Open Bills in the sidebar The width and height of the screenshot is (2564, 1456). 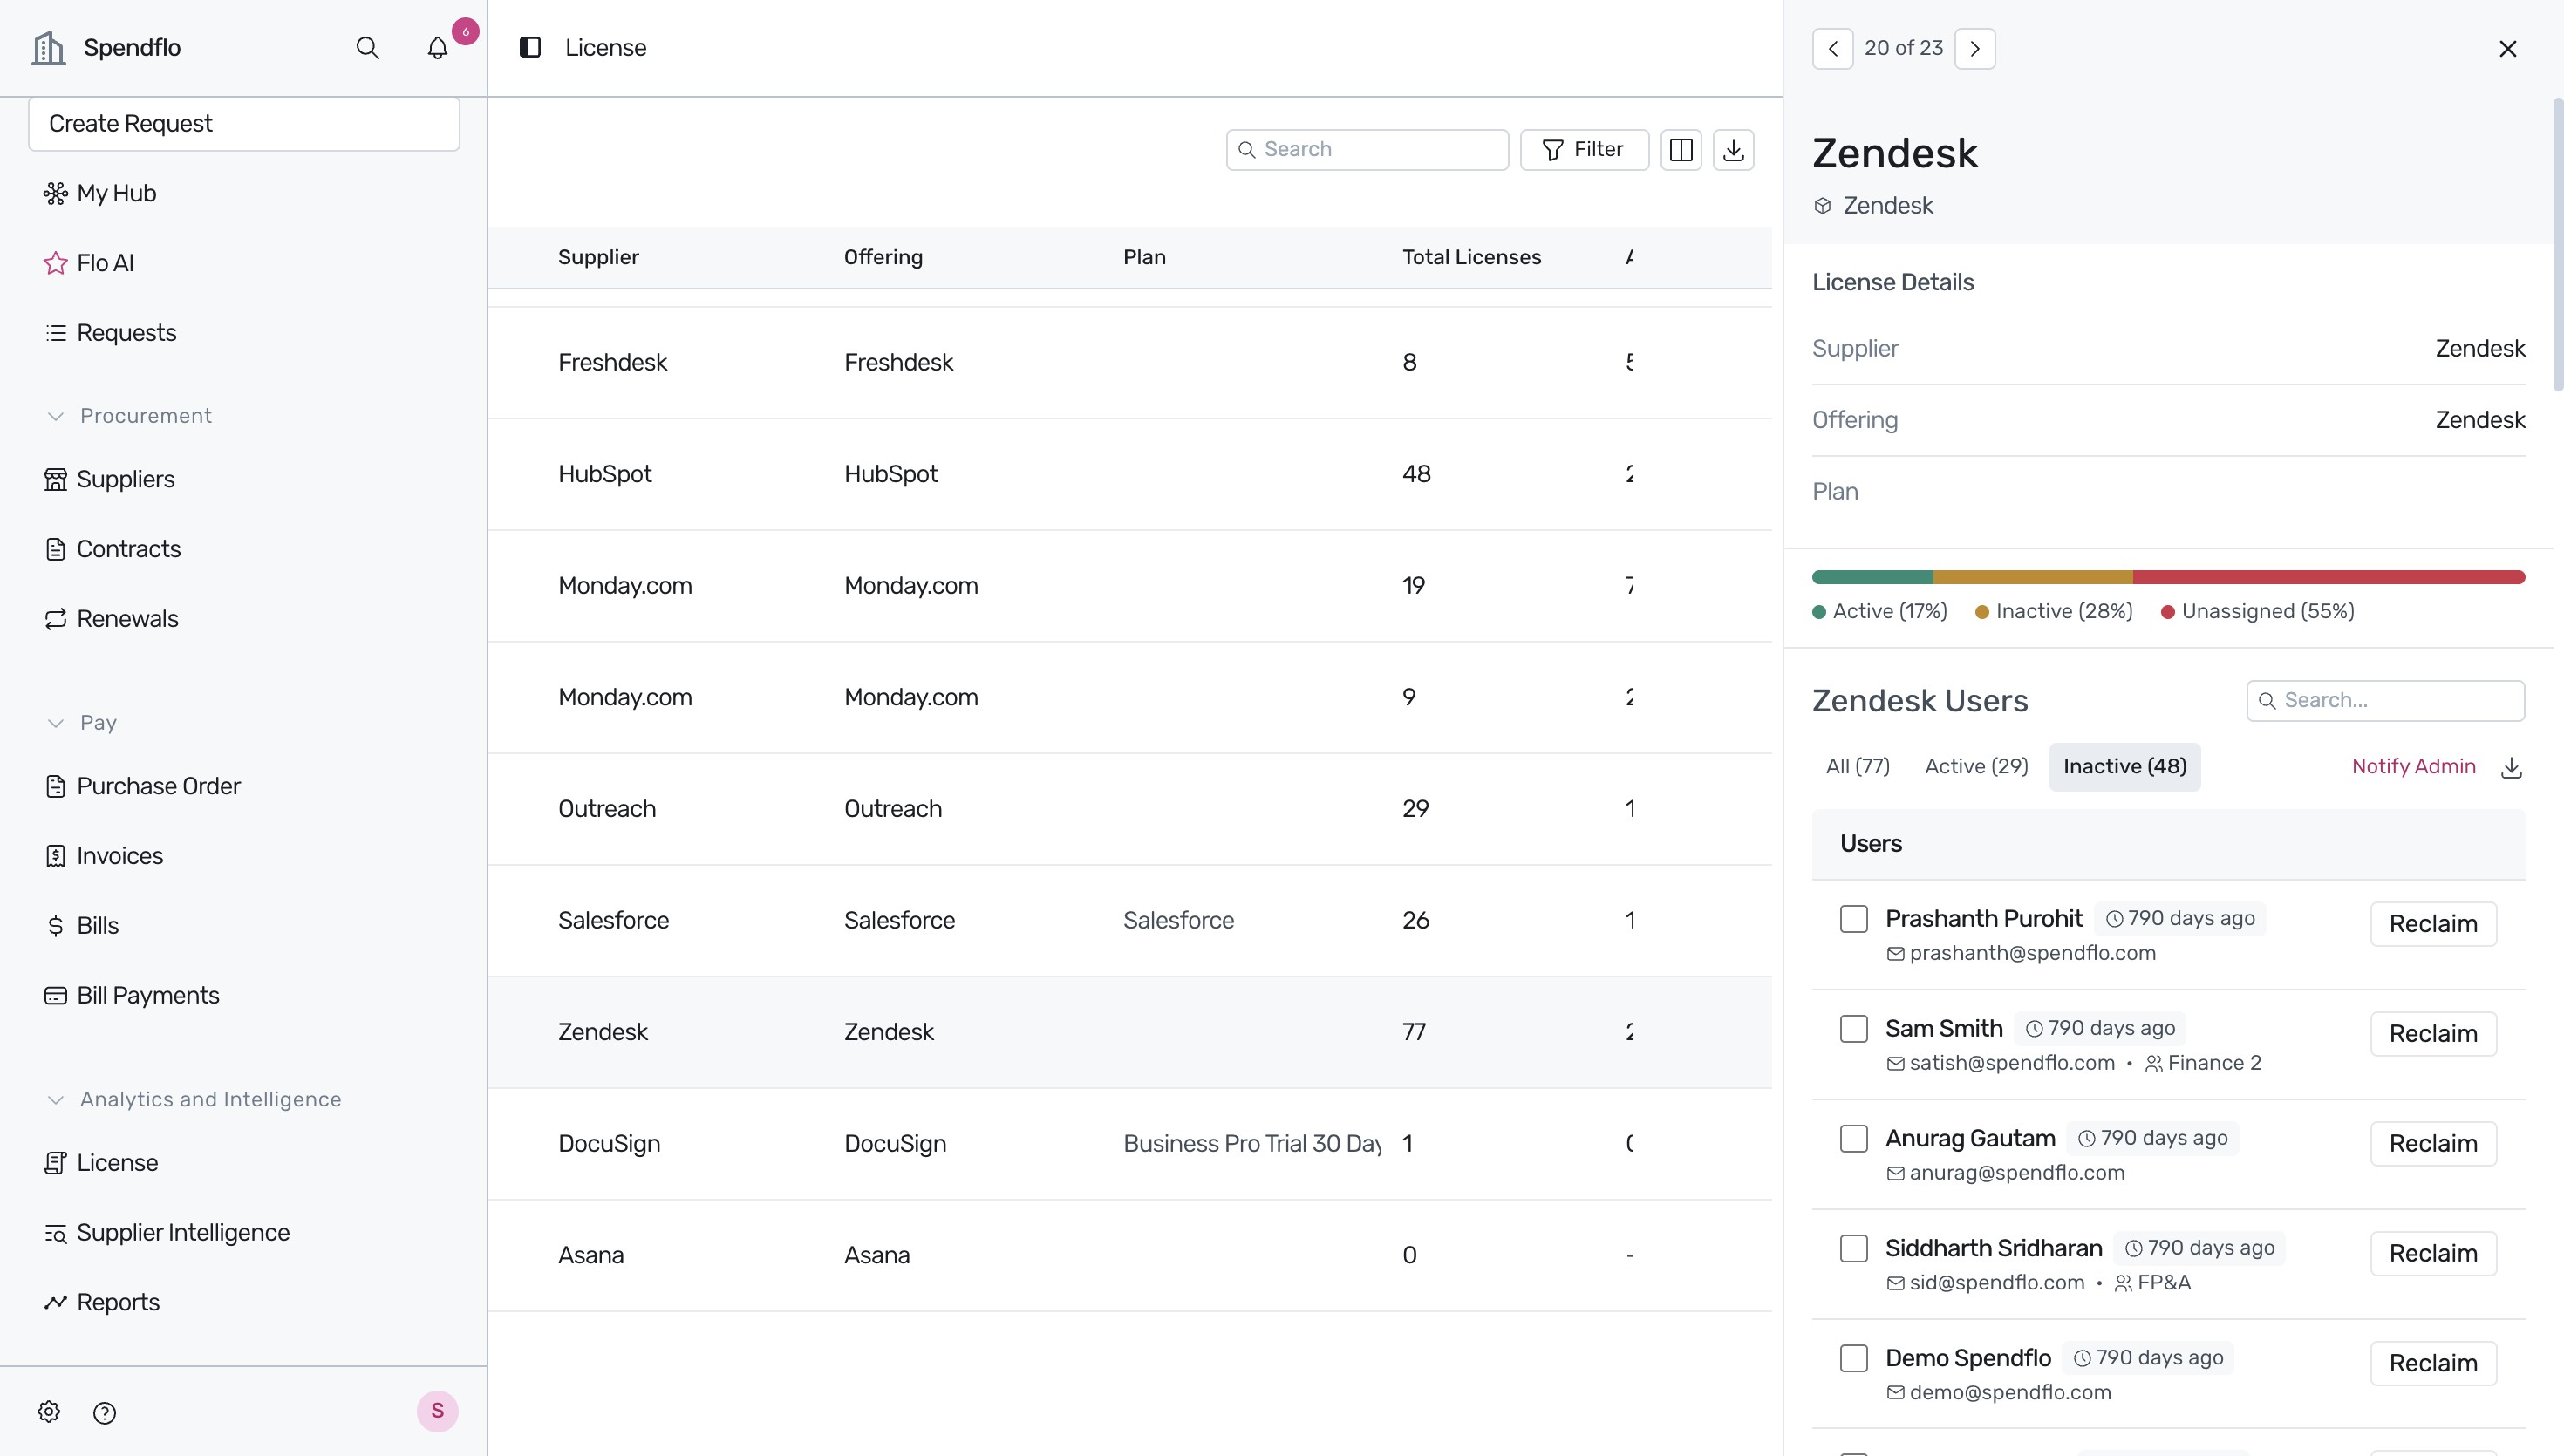tap(81, 926)
